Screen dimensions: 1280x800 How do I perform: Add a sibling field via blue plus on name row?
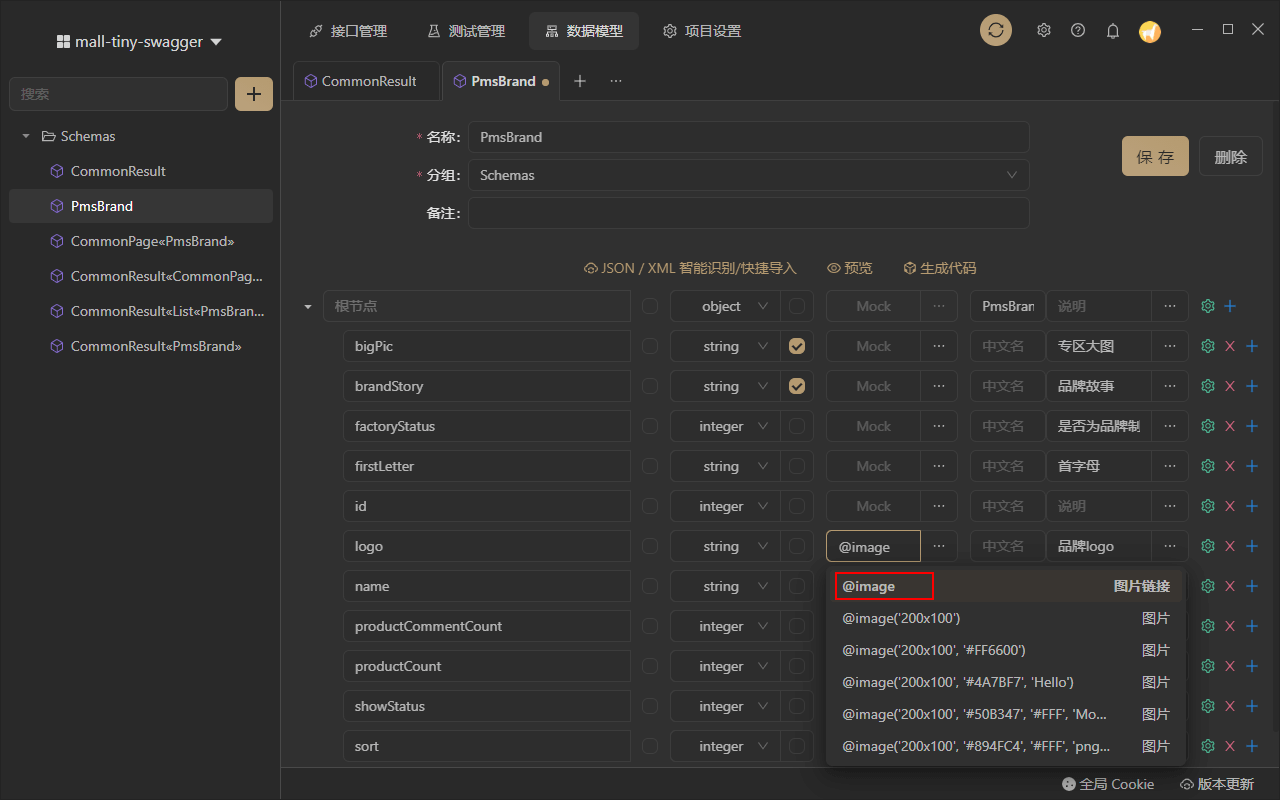[x=1251, y=585]
